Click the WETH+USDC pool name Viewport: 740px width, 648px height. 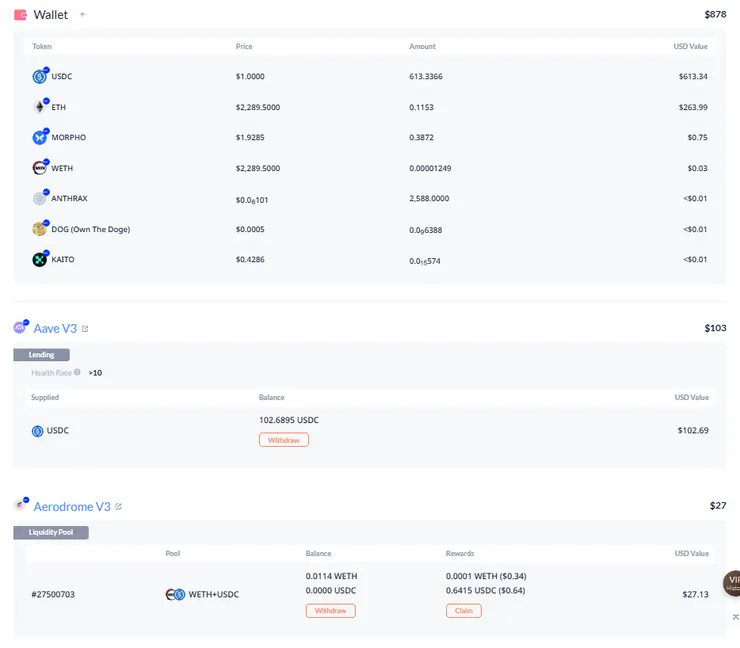click(x=214, y=594)
